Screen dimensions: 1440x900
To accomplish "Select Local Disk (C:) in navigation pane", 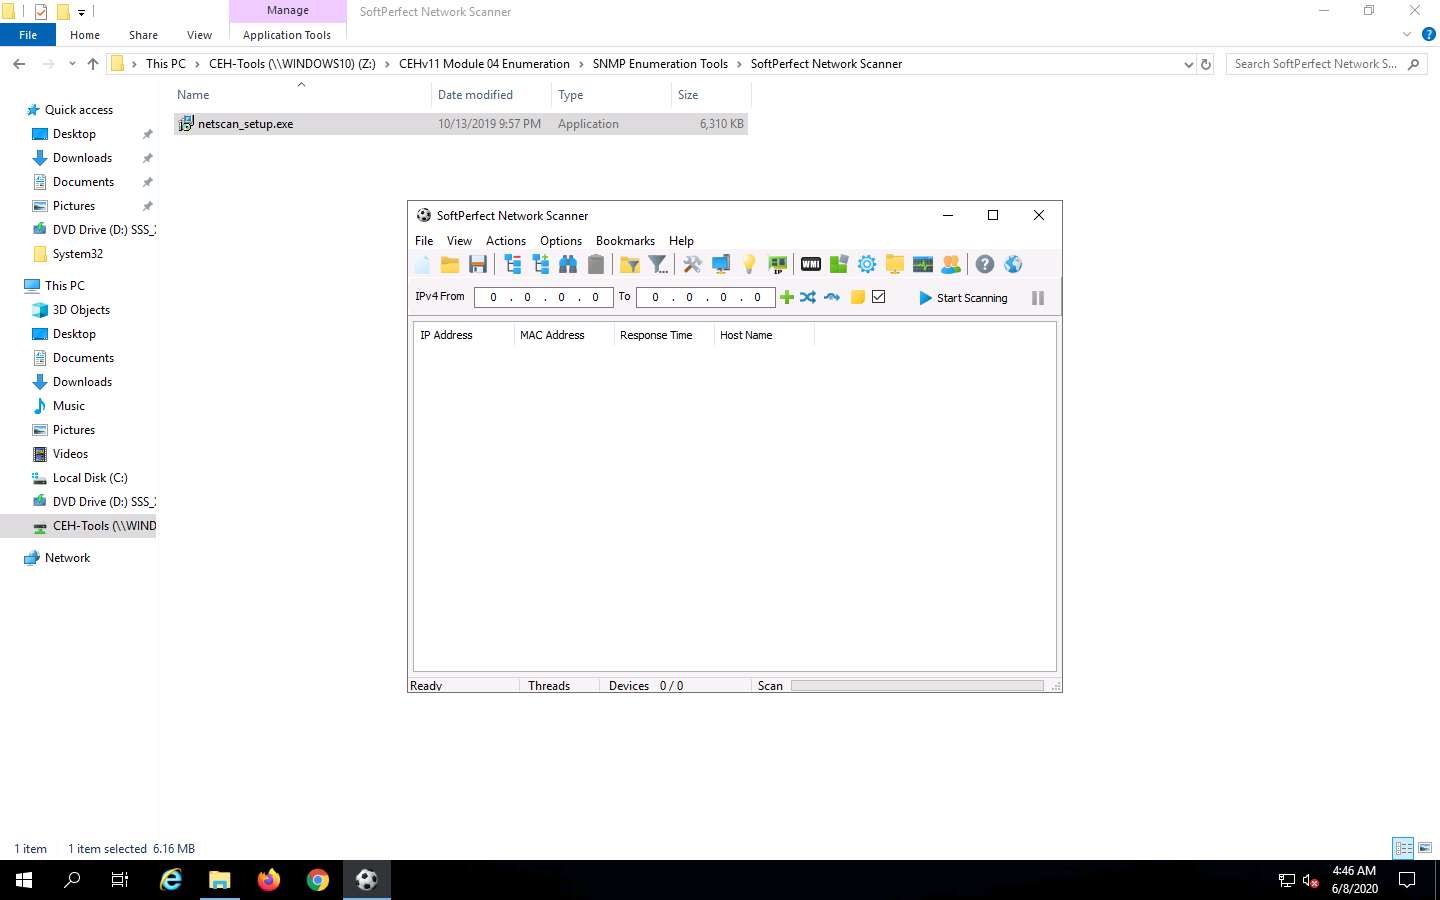I will pyautogui.click(x=90, y=478).
